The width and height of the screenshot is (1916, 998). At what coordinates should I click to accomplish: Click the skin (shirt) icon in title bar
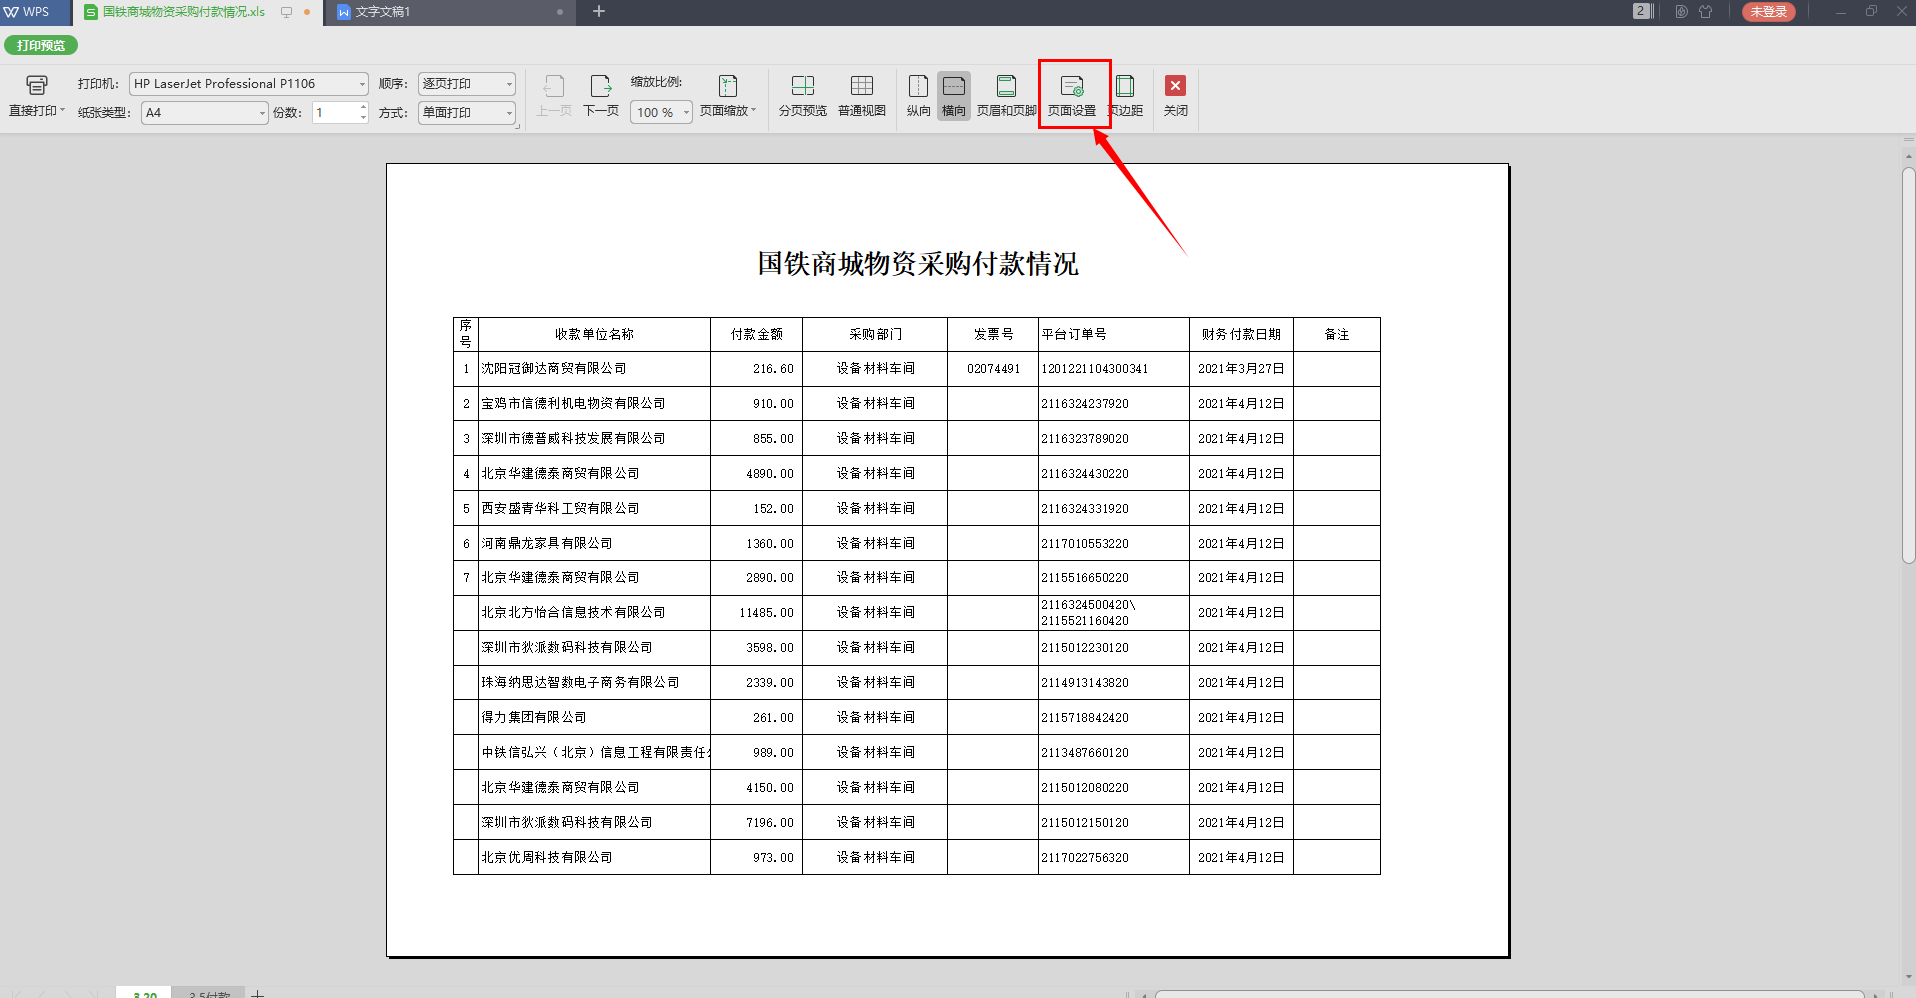coord(1706,12)
